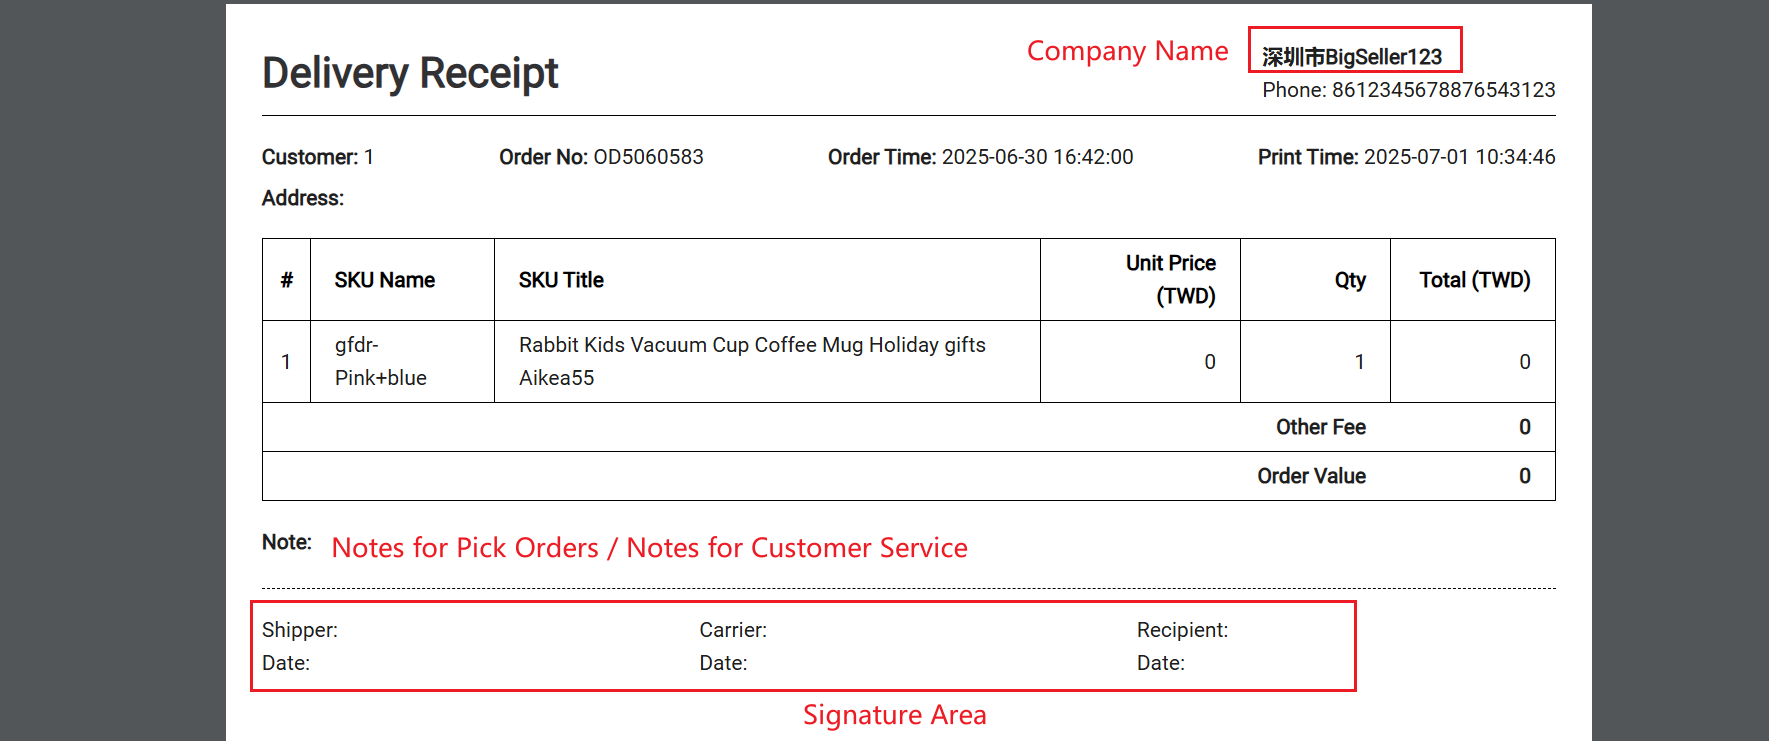The width and height of the screenshot is (1769, 741).
Task: Click the Note label
Action: pos(287,542)
